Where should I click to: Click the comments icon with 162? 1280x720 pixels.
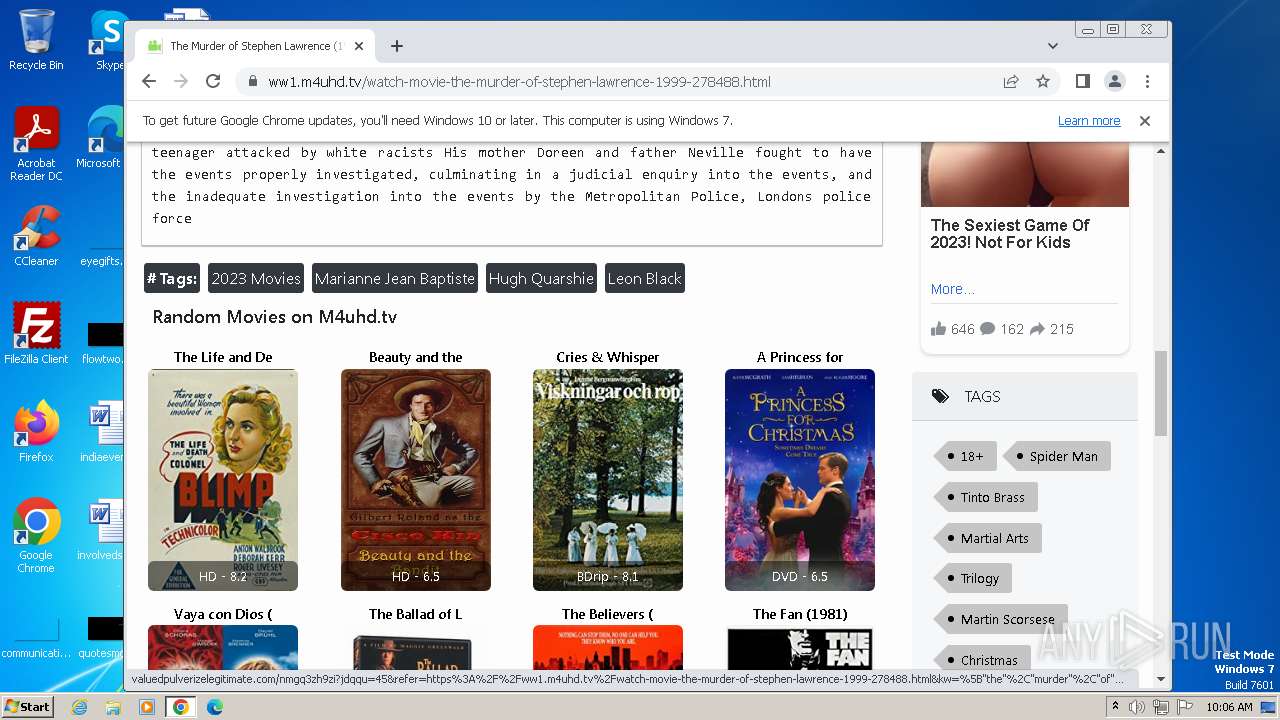[x=987, y=329]
